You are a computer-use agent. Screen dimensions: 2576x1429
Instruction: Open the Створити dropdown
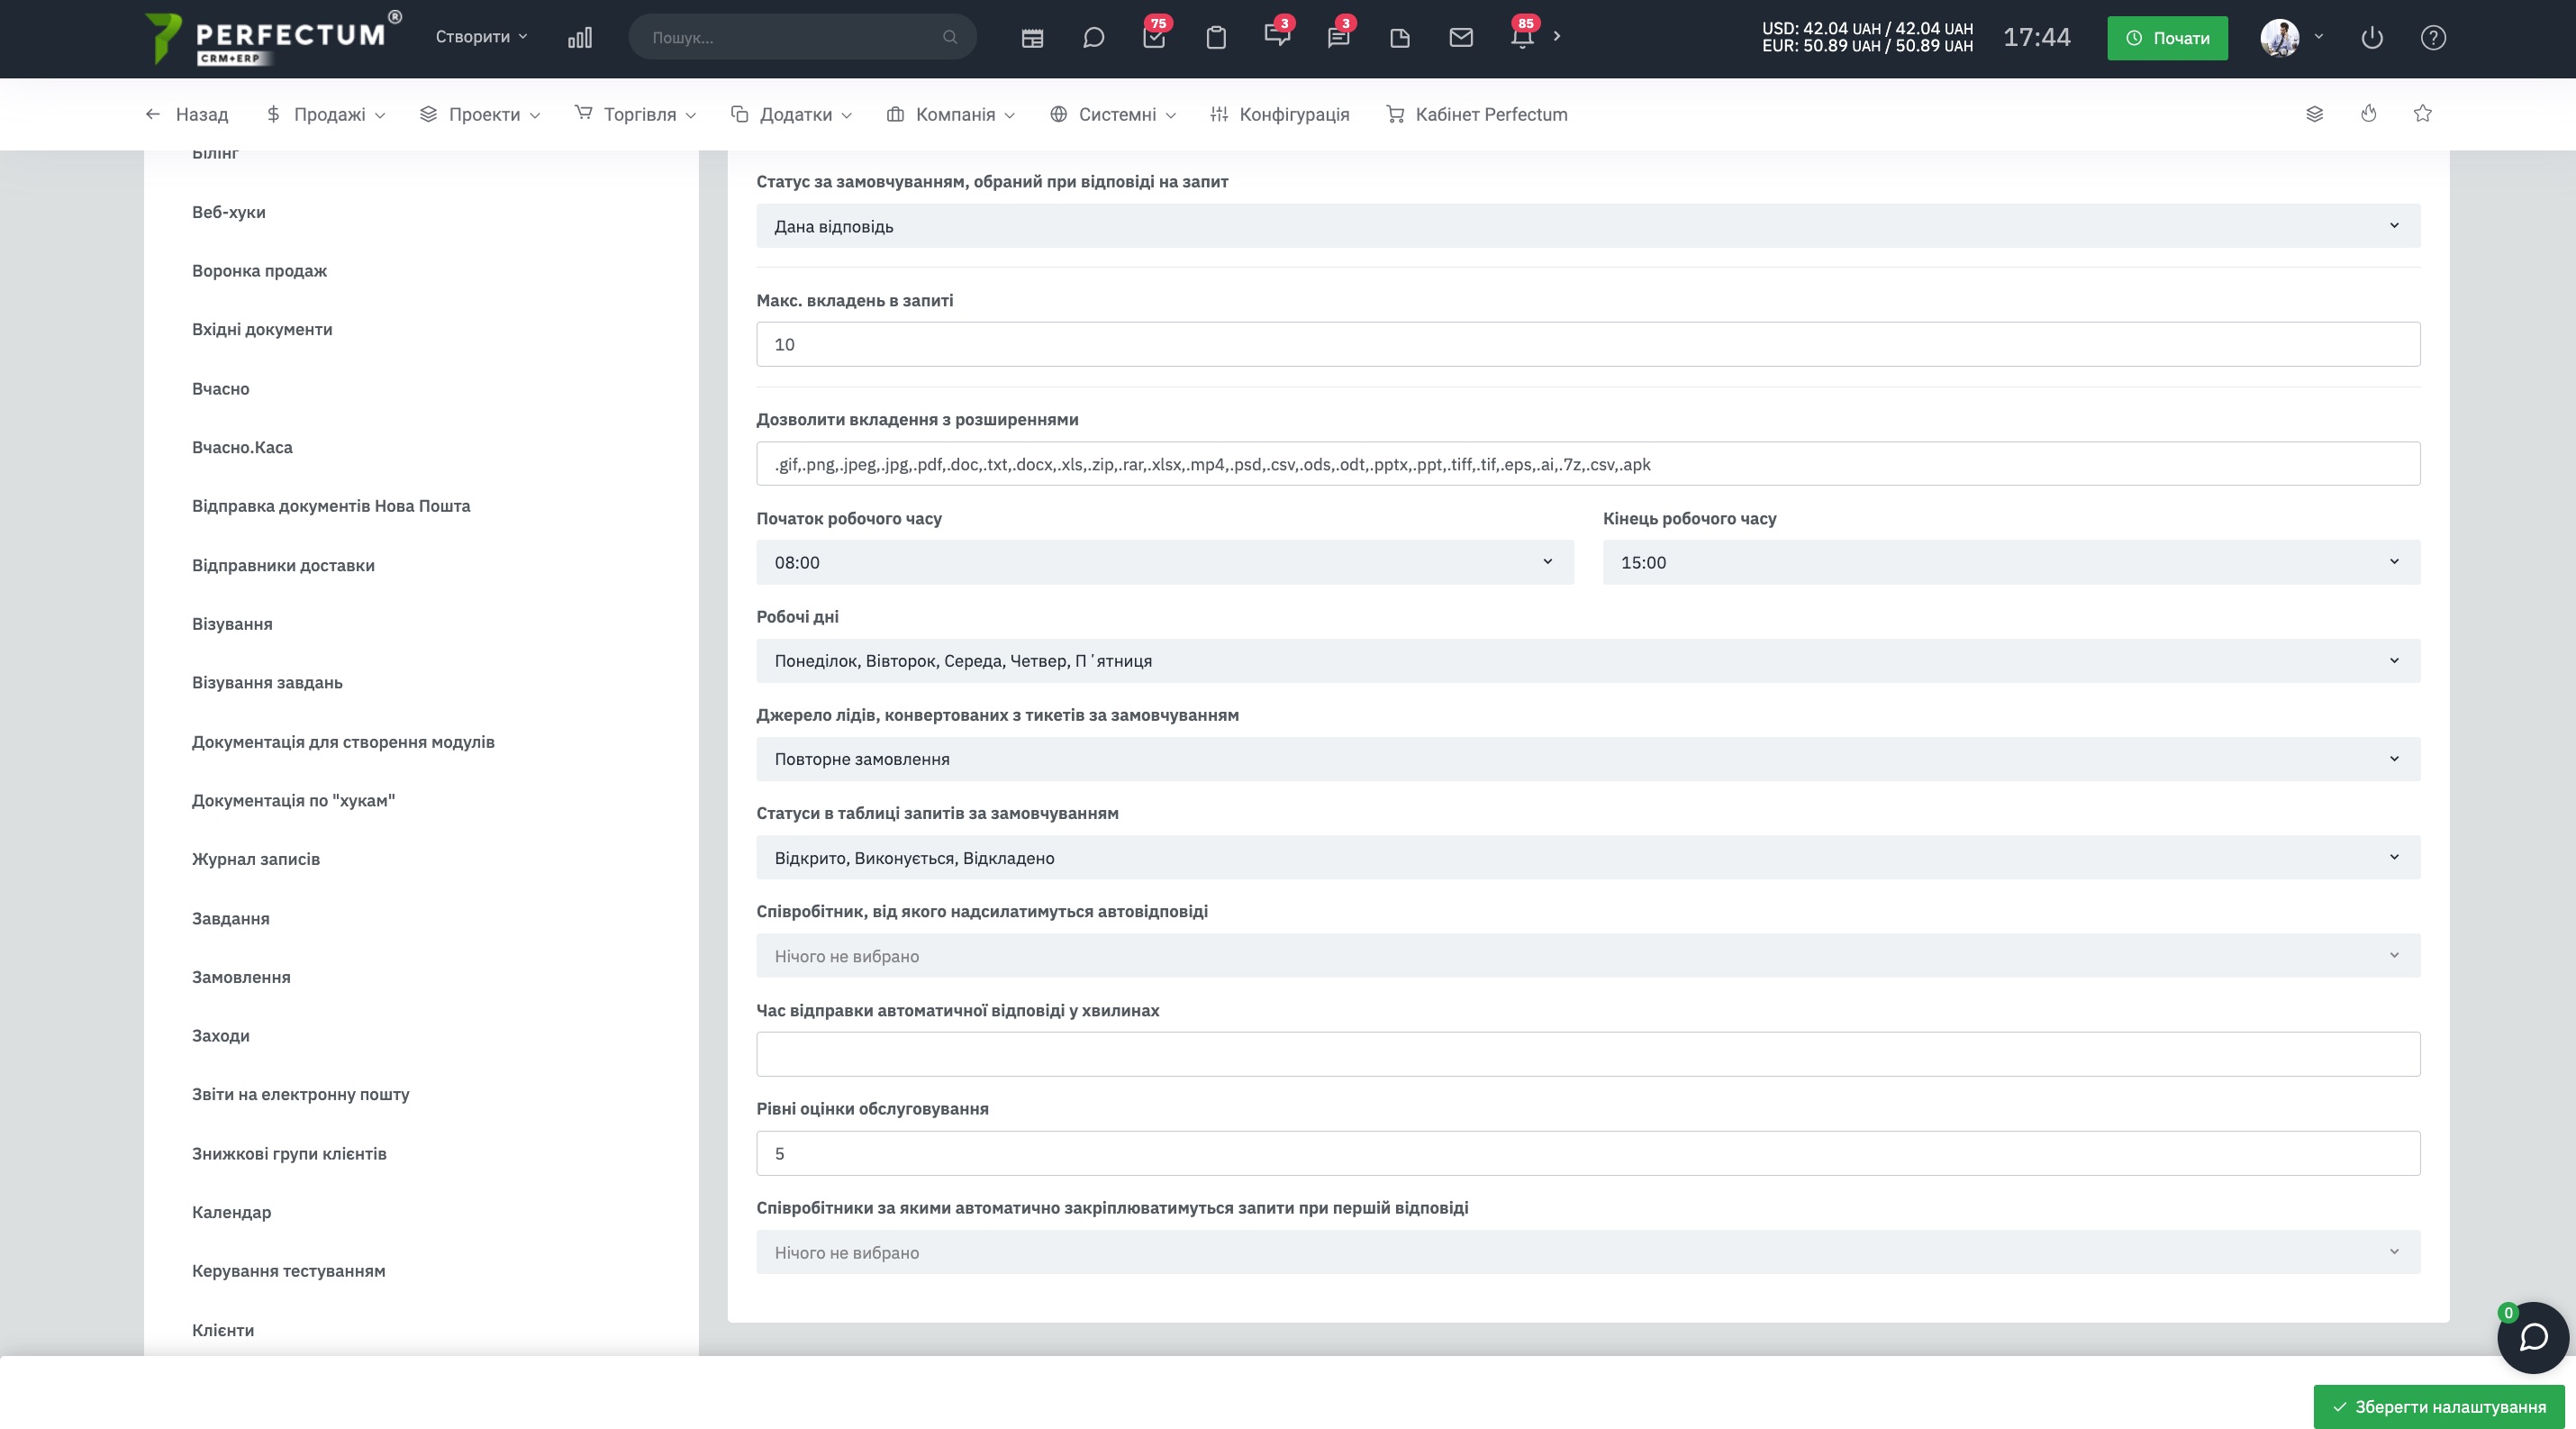[481, 37]
